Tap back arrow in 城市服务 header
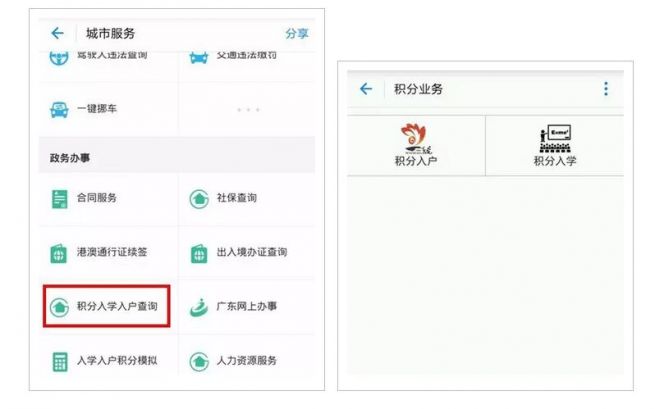 coord(56,33)
